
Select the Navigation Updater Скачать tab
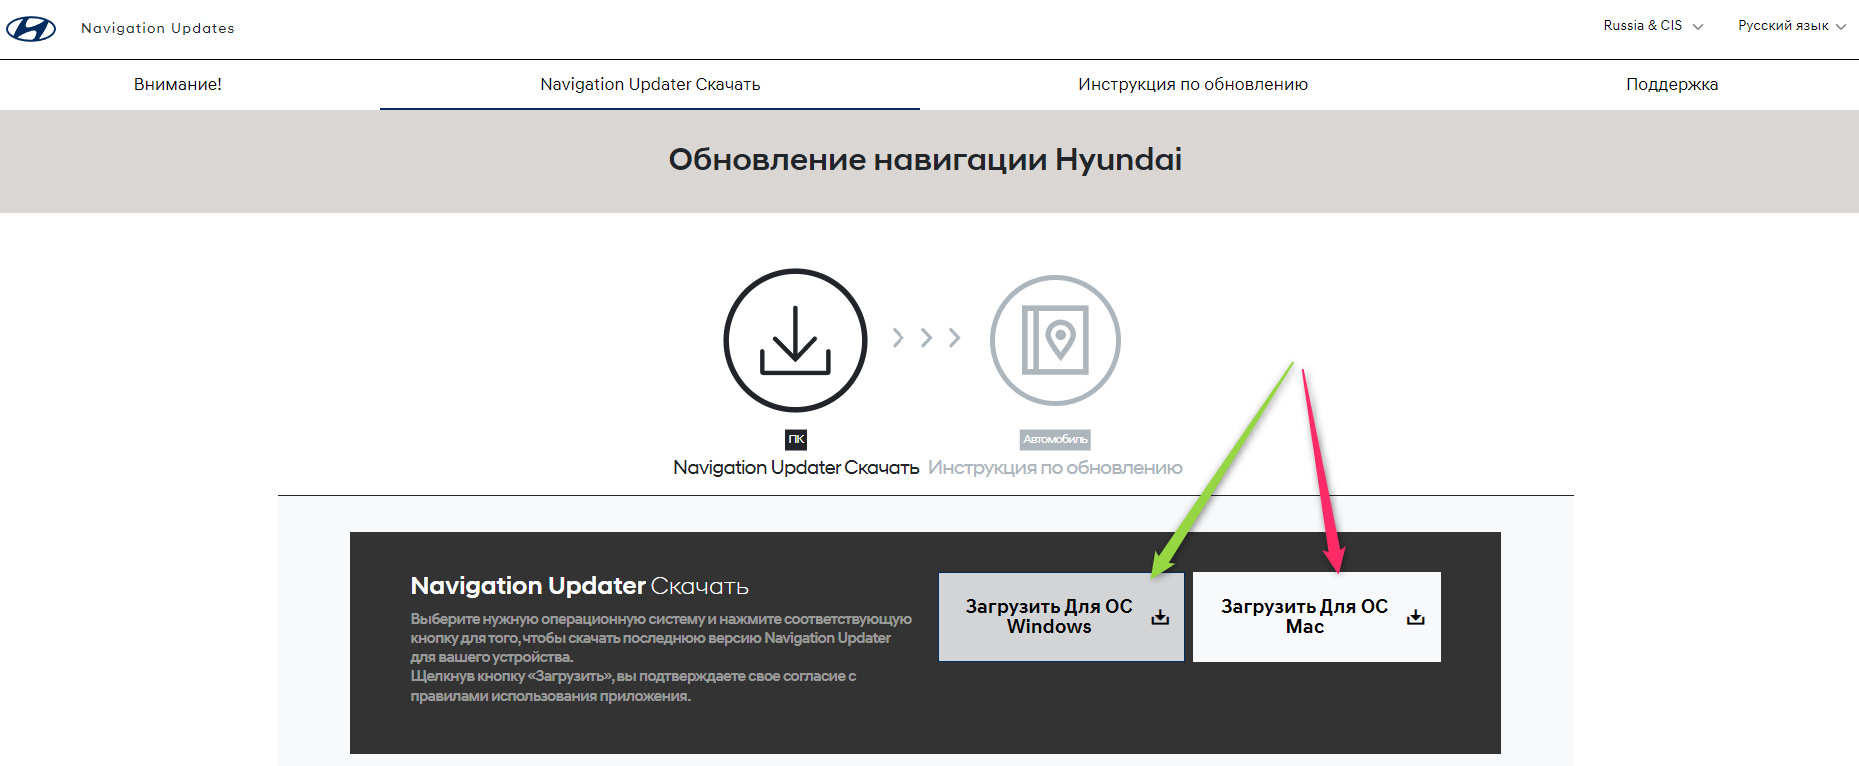click(650, 85)
